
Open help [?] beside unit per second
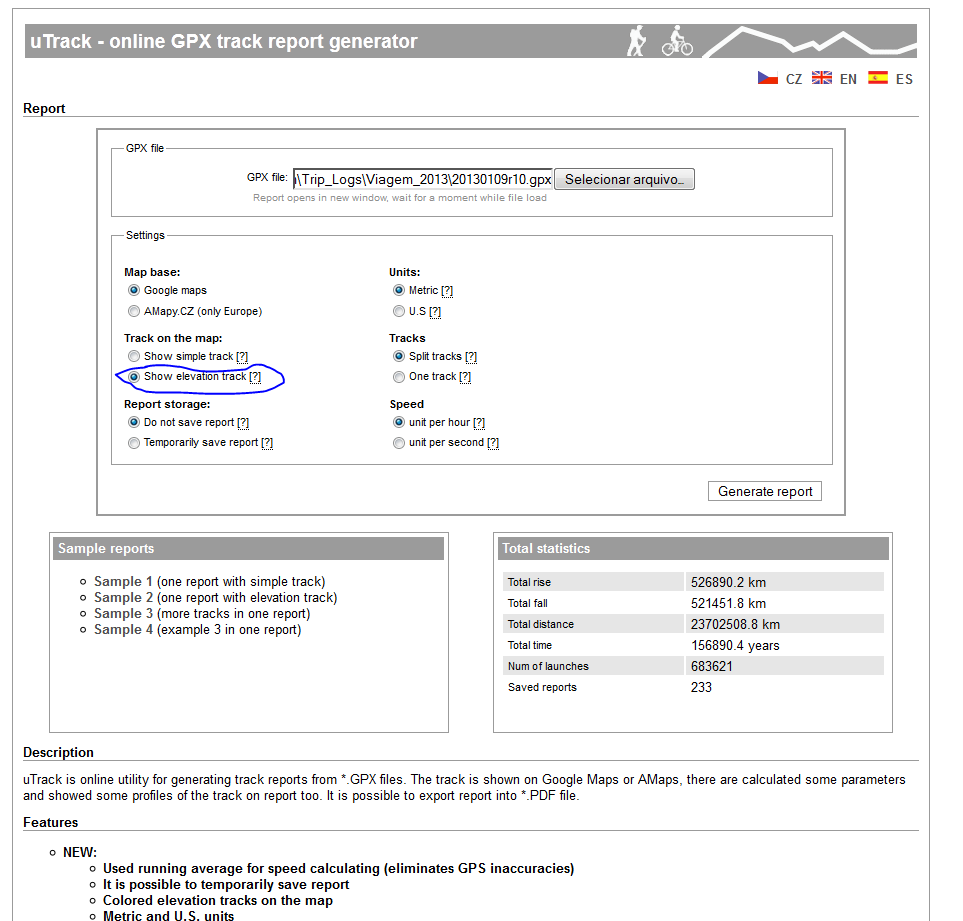point(493,443)
